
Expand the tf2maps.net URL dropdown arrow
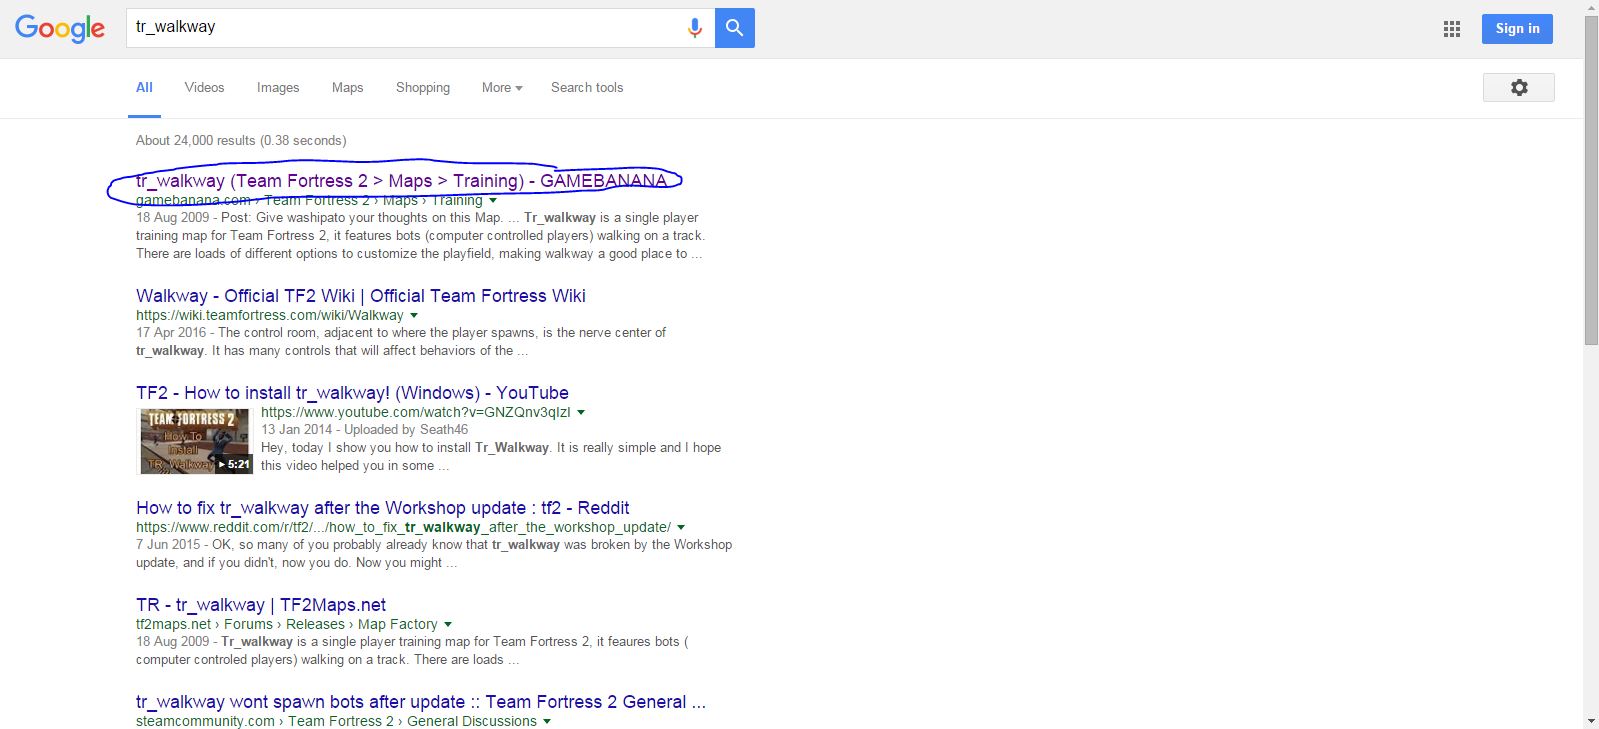pyautogui.click(x=448, y=625)
